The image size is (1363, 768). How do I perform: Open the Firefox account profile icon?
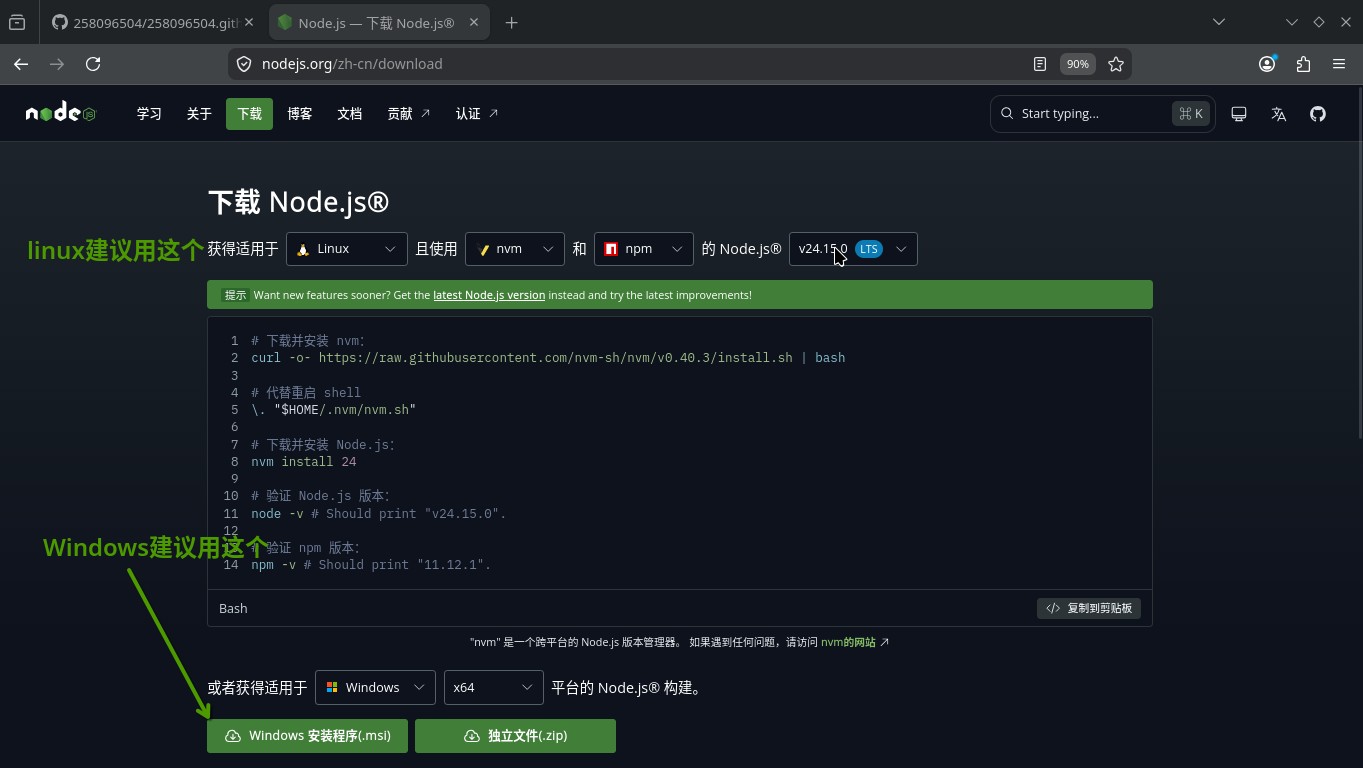(x=1267, y=64)
